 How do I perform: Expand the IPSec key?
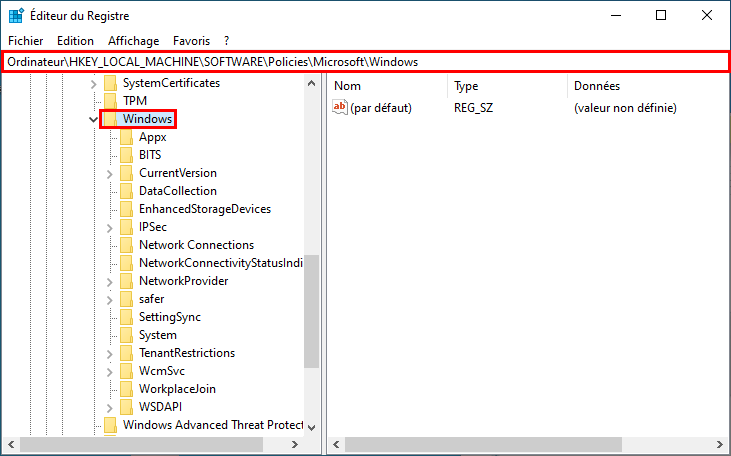110,228
